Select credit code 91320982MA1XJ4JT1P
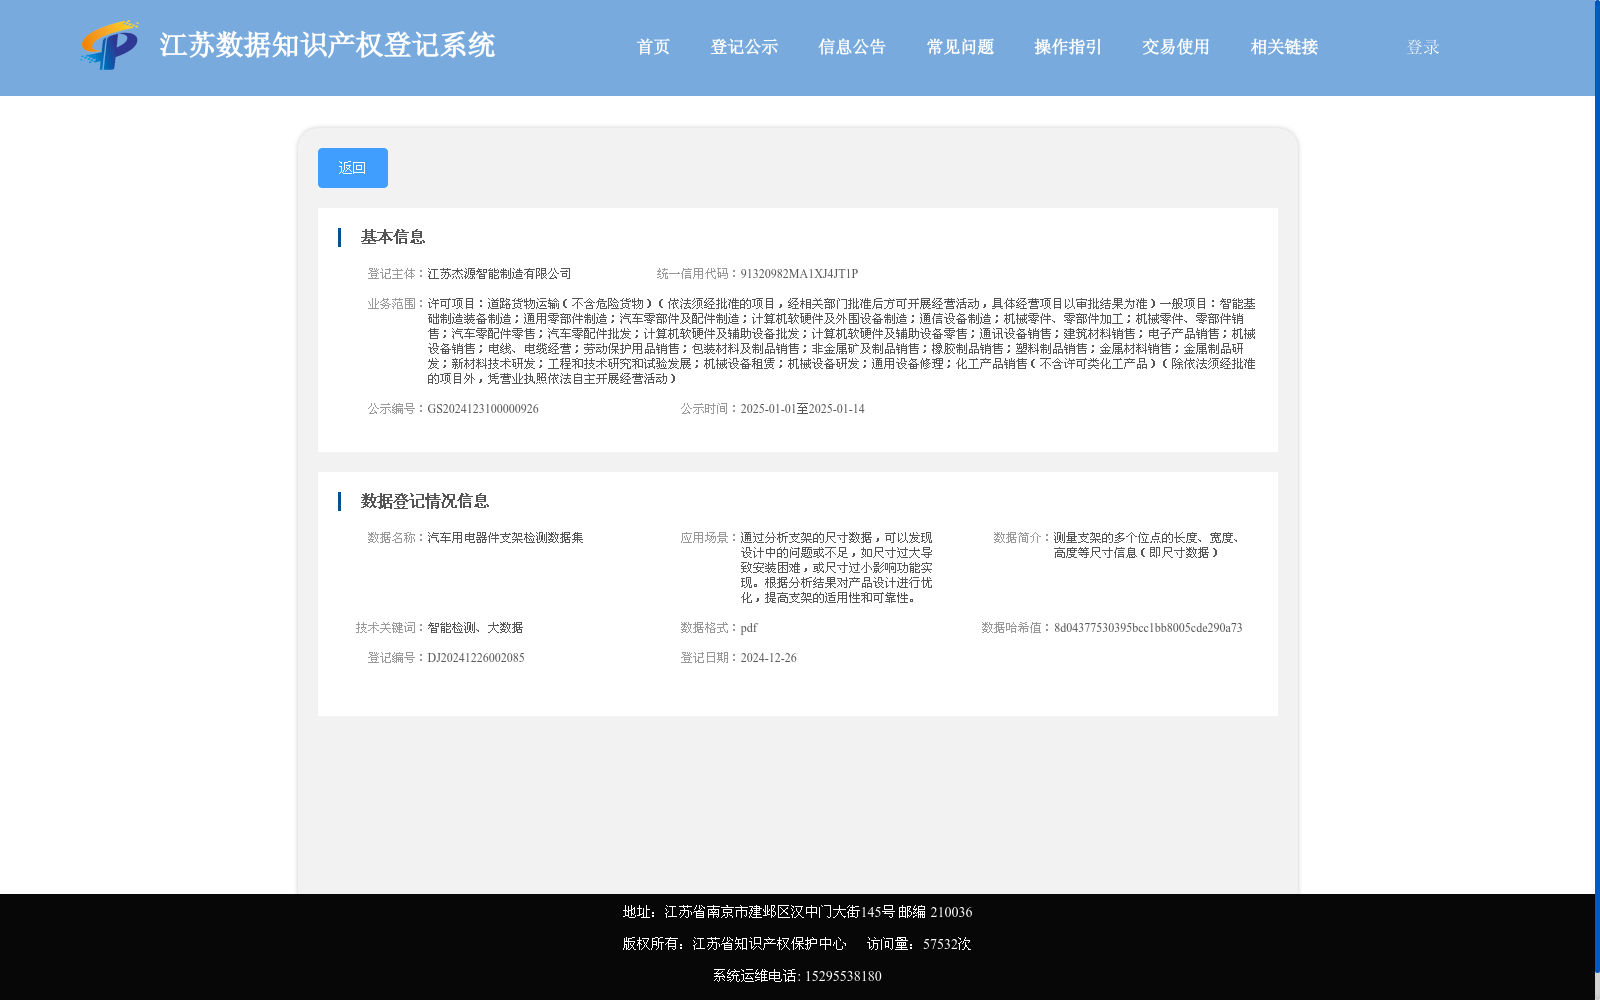 pos(799,274)
